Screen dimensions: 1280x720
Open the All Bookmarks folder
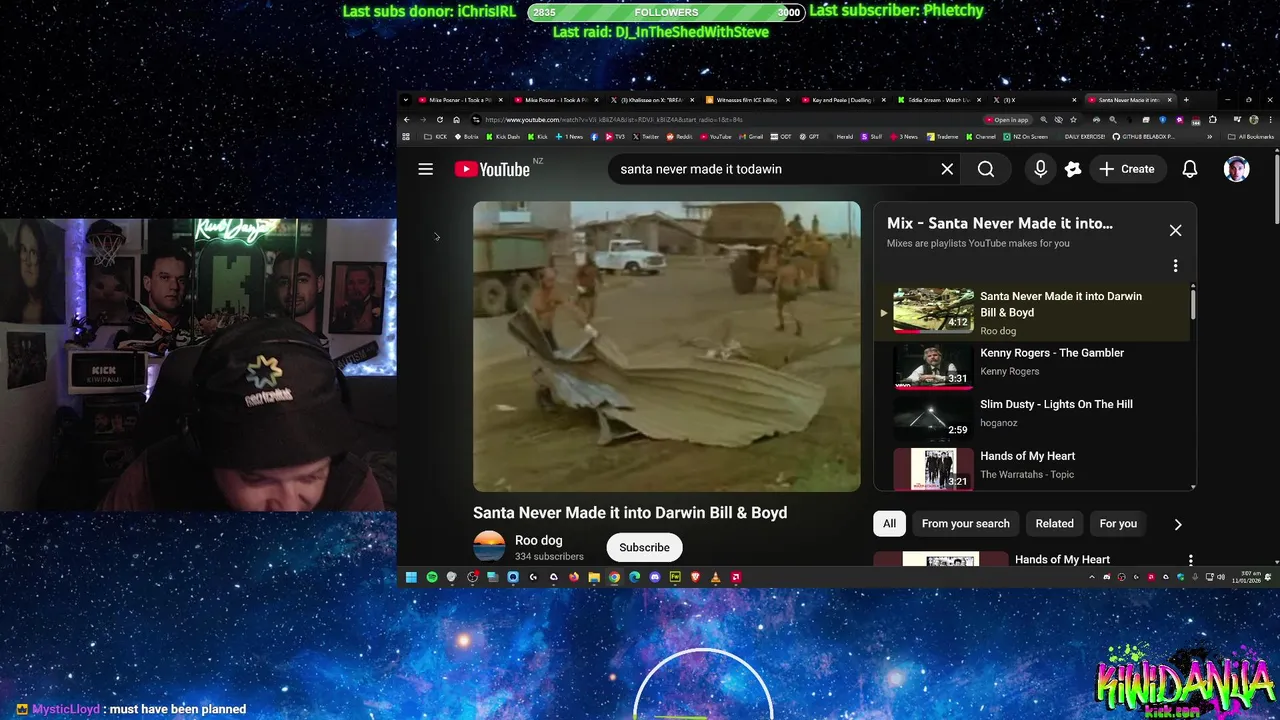(x=1251, y=137)
